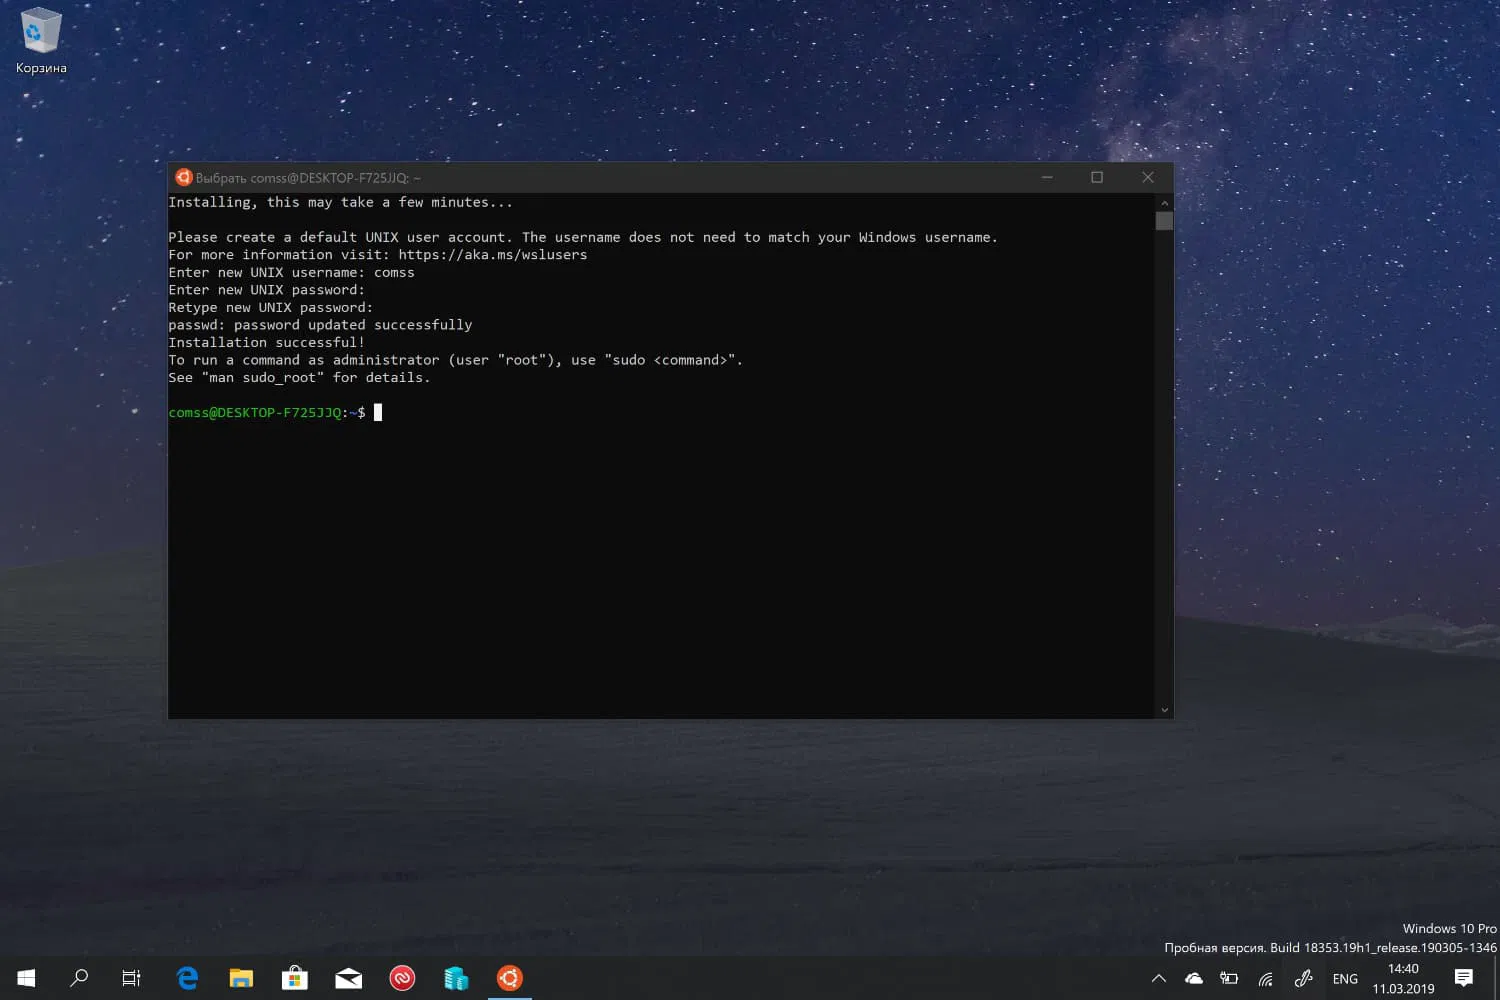Open Microsoft Edge from the taskbar

coord(187,977)
